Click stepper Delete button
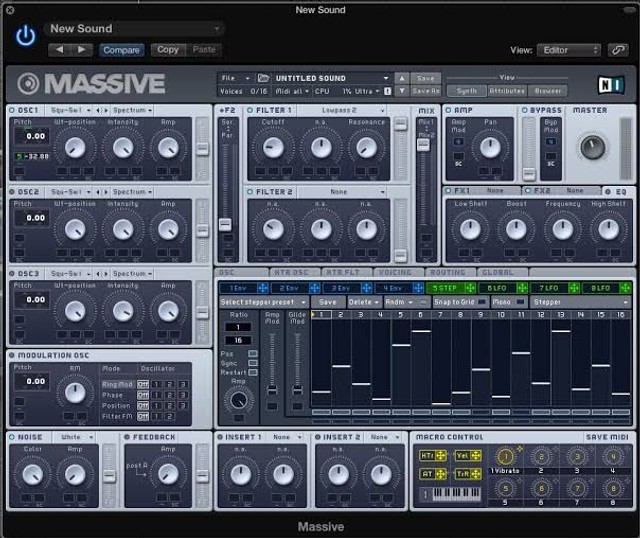640x538 pixels. pos(364,302)
